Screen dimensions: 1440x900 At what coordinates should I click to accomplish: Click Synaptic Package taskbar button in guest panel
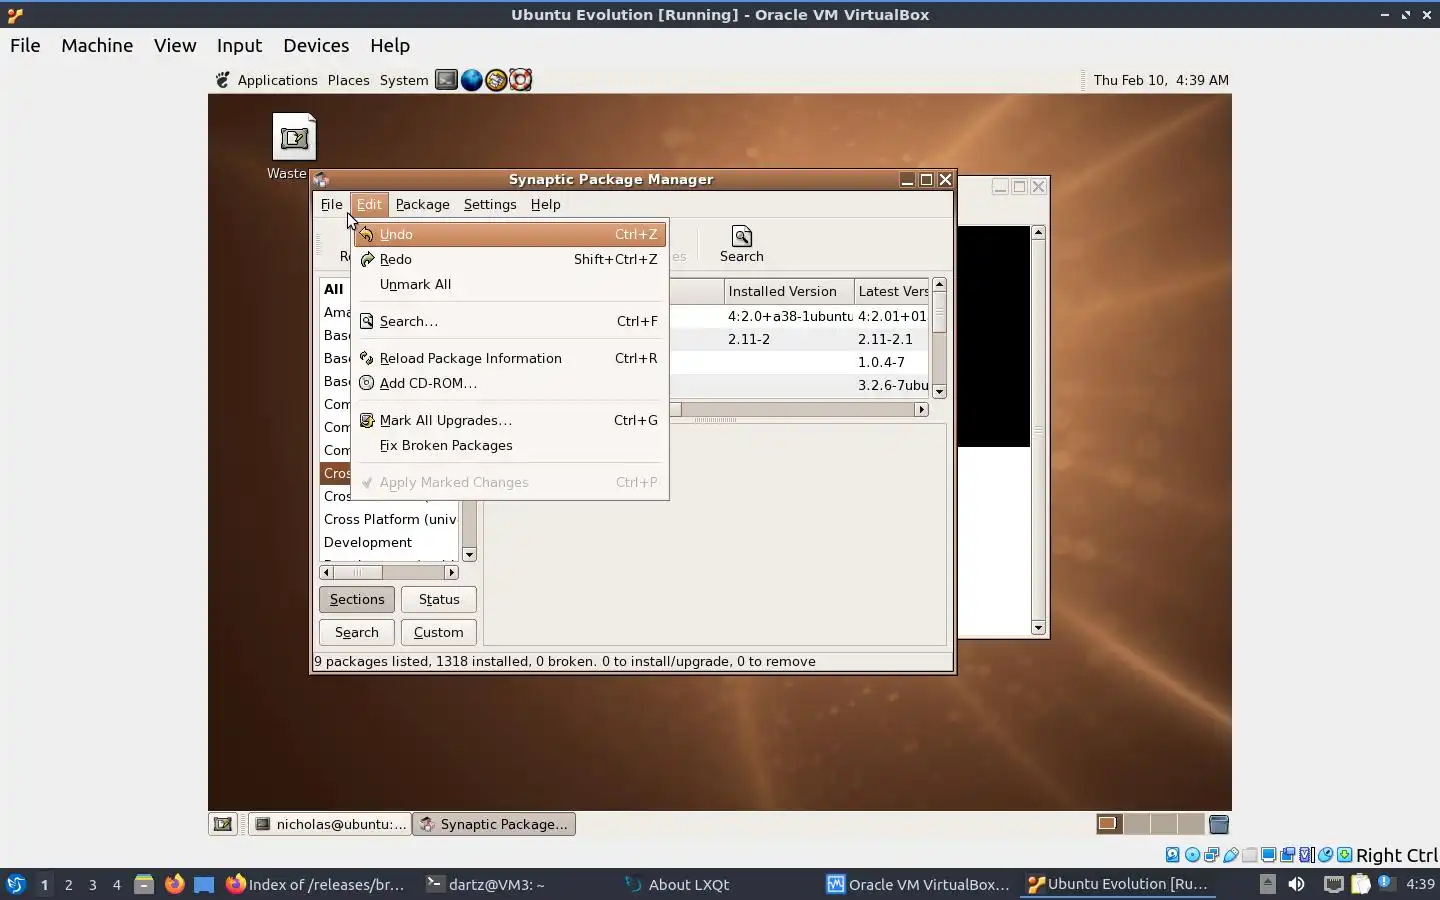(494, 824)
